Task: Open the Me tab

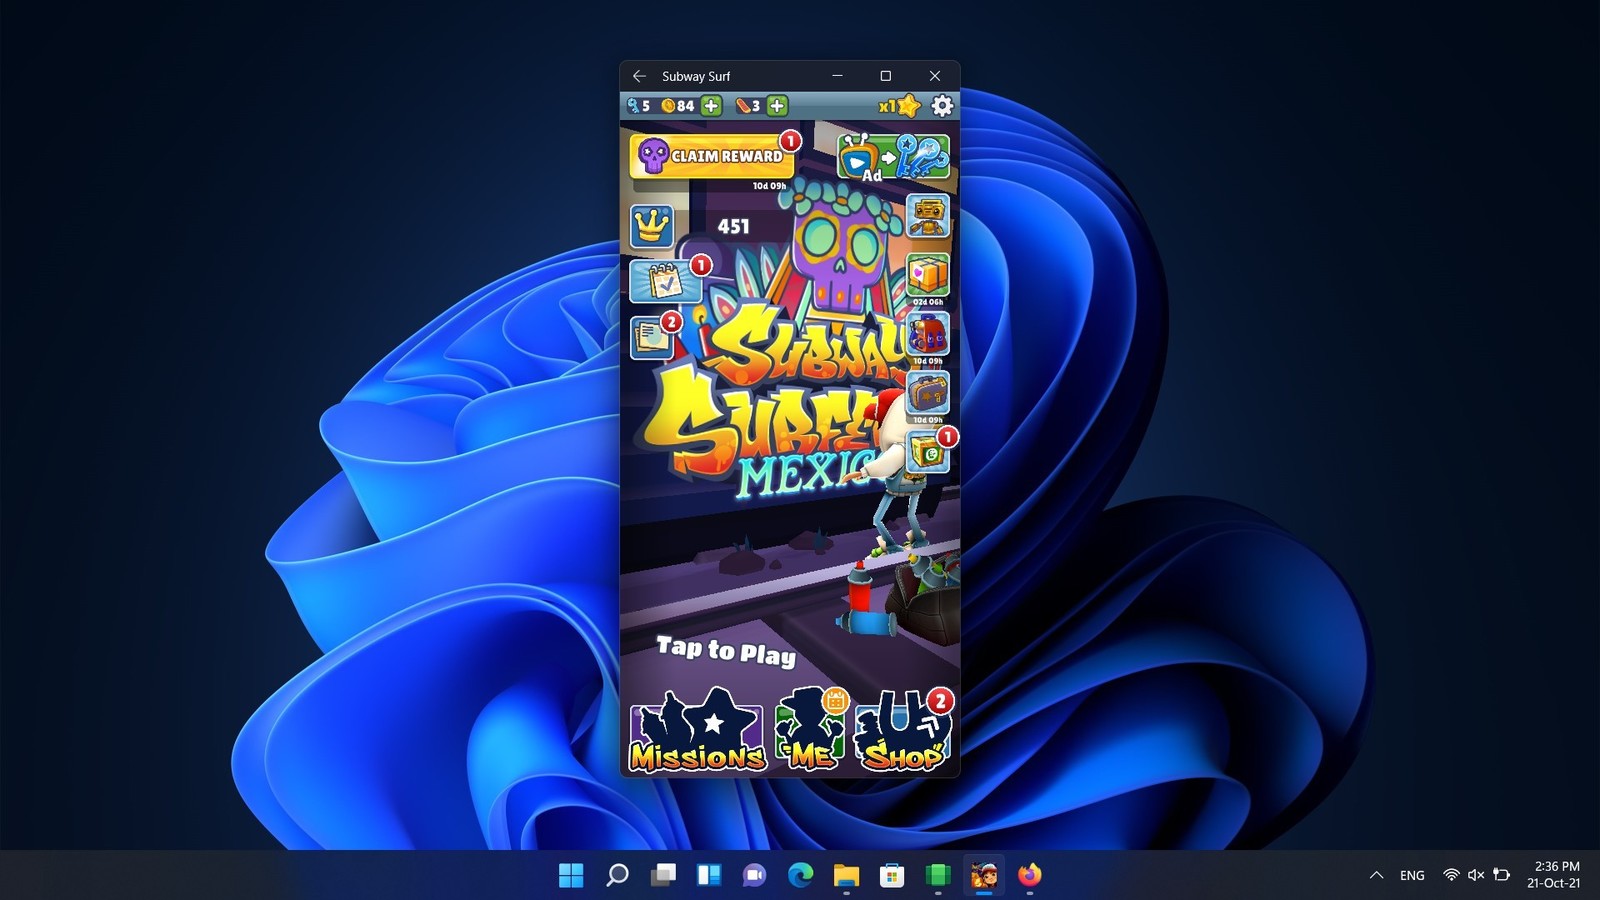Action: [x=811, y=733]
